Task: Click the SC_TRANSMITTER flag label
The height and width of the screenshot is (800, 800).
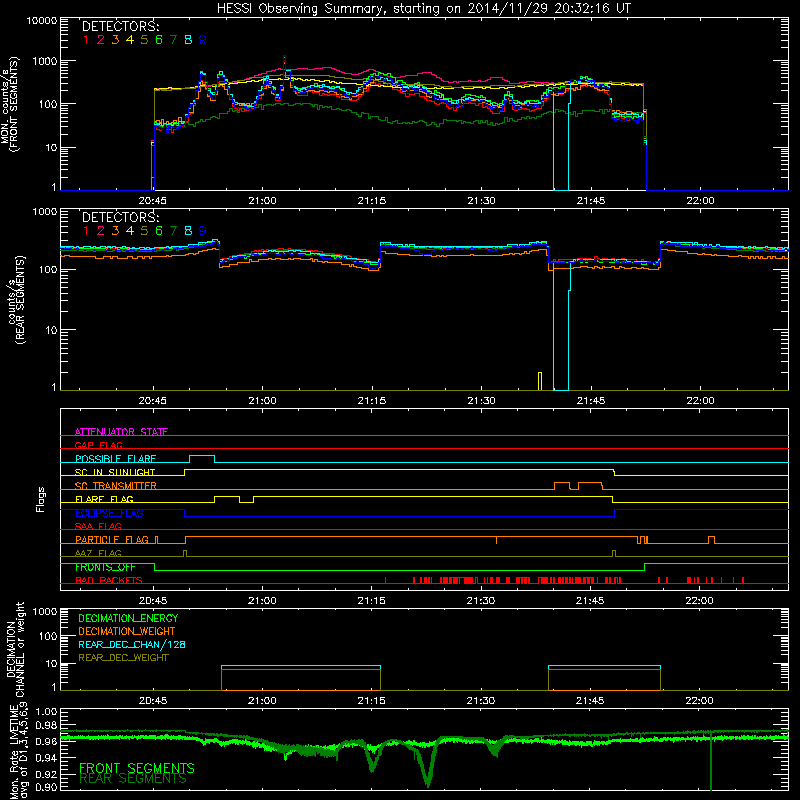Action: 116,485
